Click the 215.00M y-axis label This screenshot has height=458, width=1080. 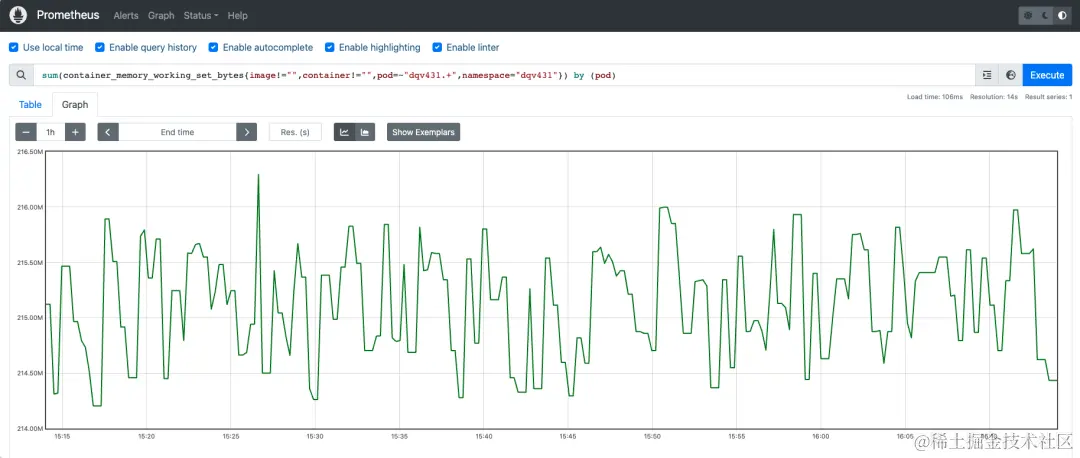pos(30,318)
